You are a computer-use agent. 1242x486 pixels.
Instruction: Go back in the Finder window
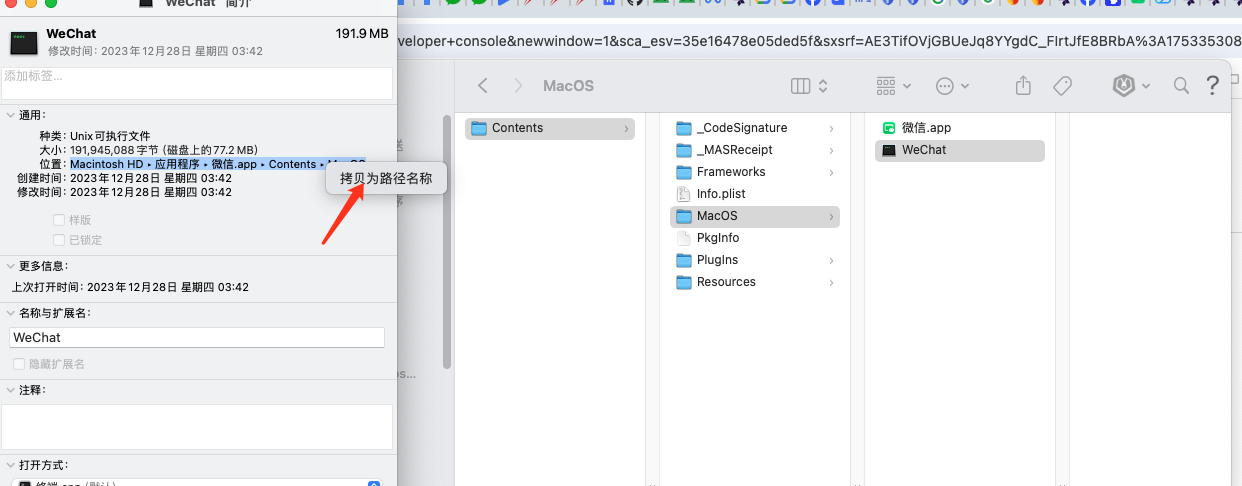pyautogui.click(x=483, y=86)
